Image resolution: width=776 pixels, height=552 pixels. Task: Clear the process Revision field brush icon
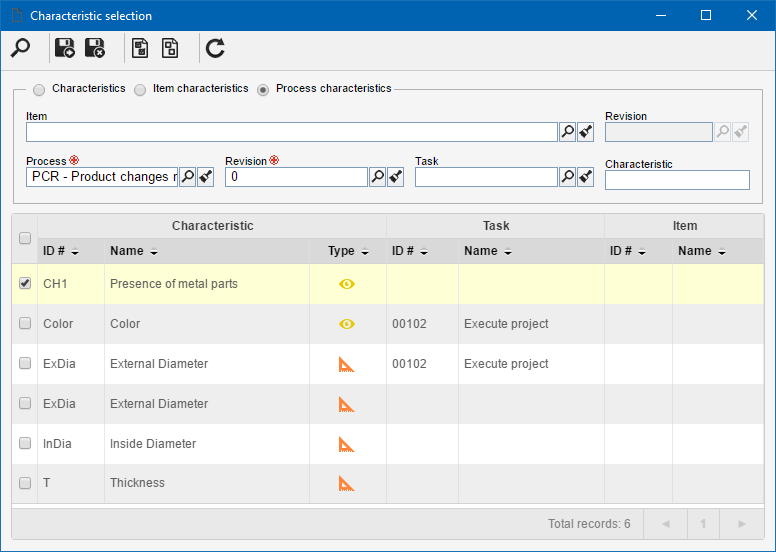click(396, 177)
